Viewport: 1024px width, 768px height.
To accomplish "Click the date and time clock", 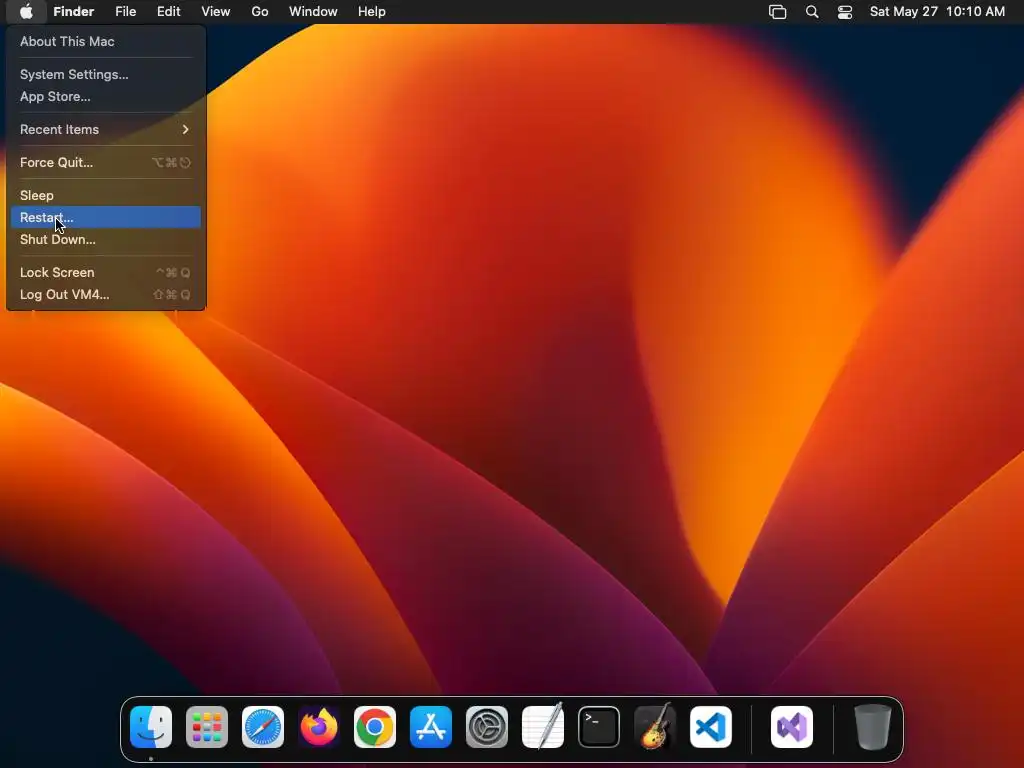I will (x=937, y=12).
